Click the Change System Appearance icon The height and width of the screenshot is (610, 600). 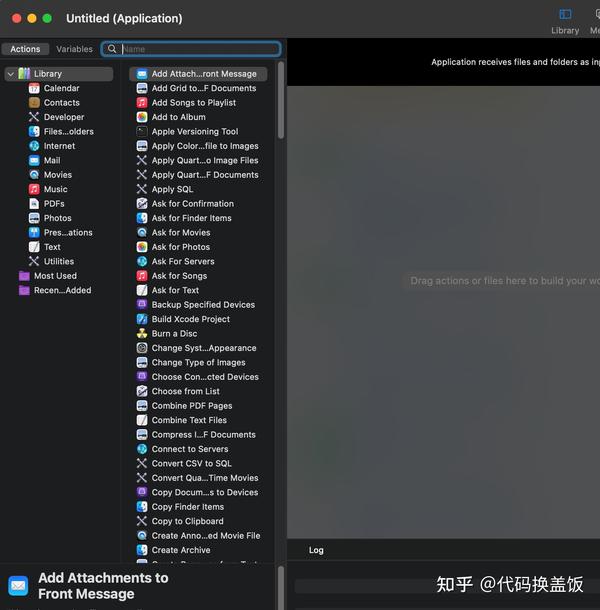pos(142,348)
